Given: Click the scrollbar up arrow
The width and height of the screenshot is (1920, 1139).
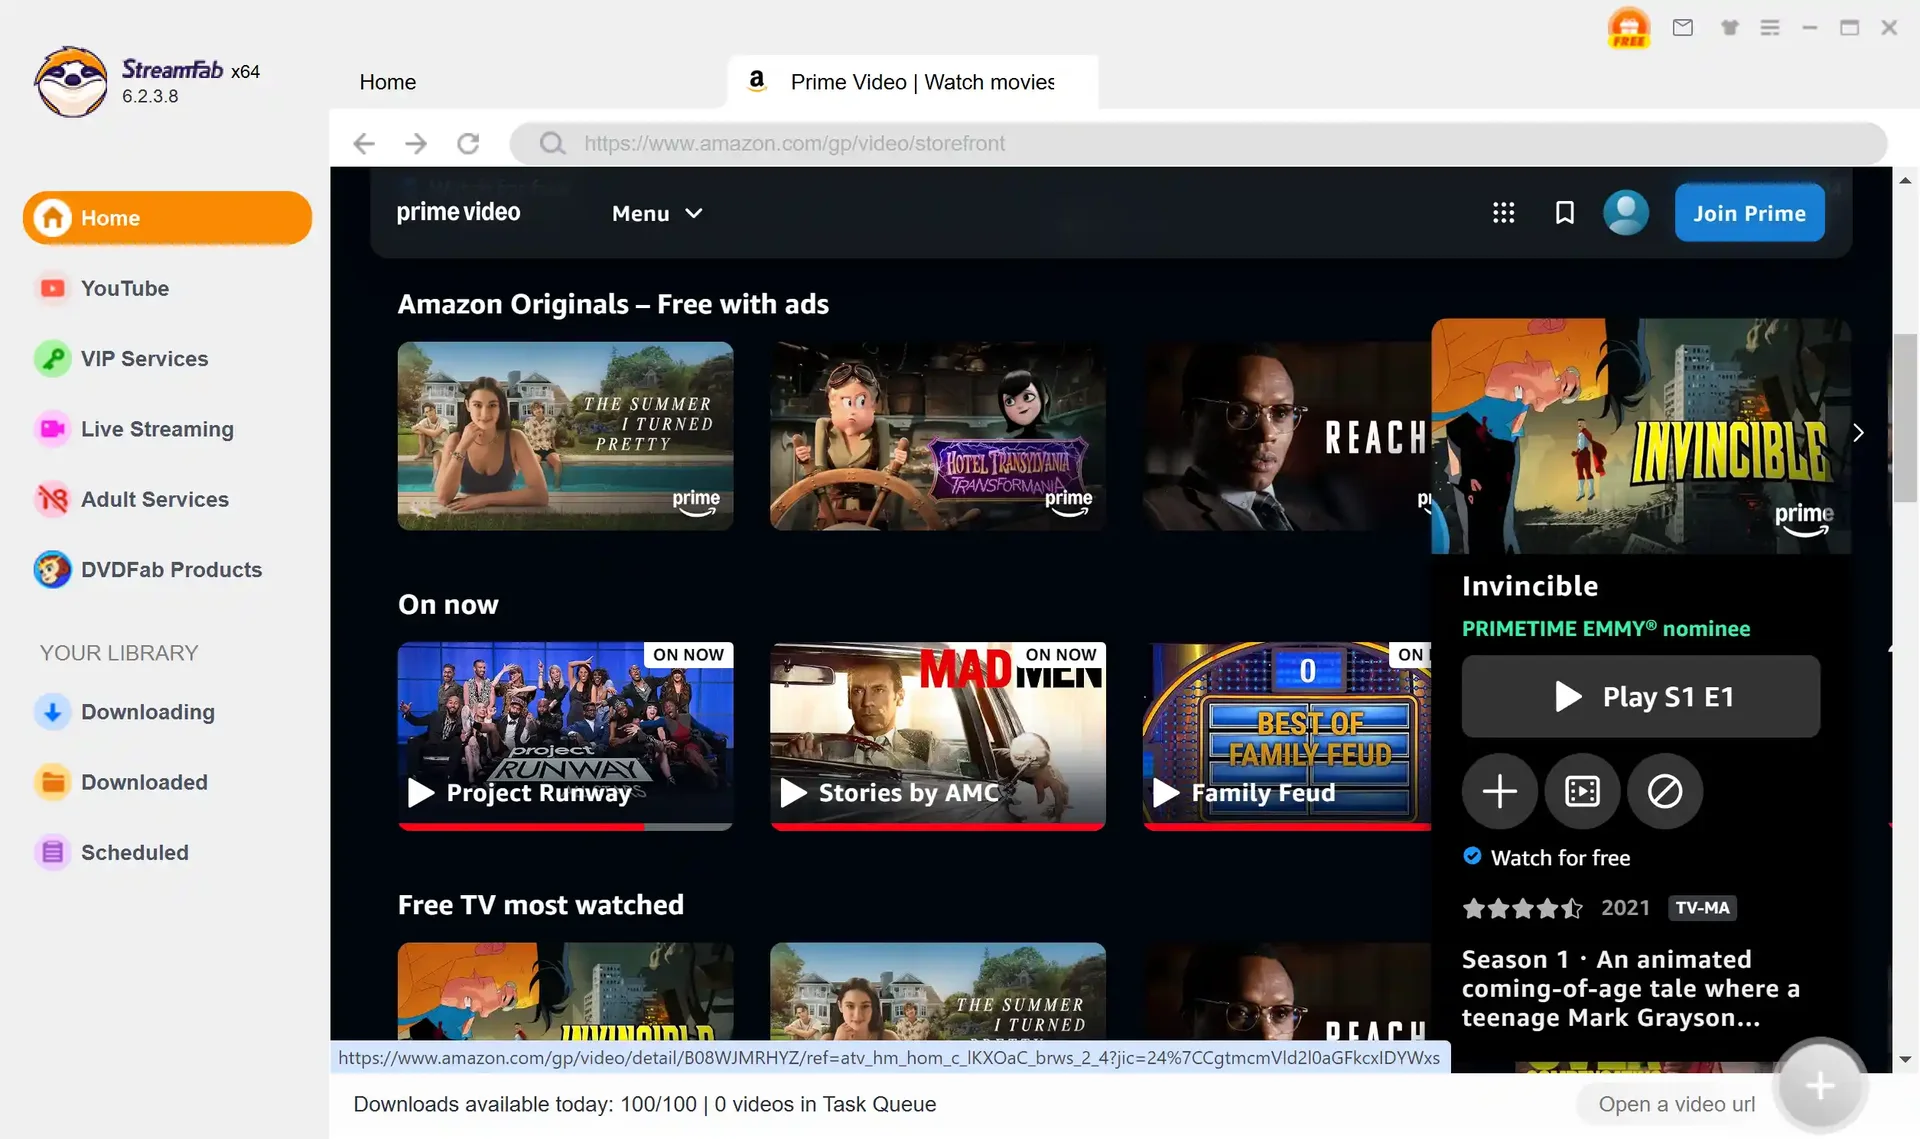Looking at the screenshot, I should click(x=1905, y=181).
